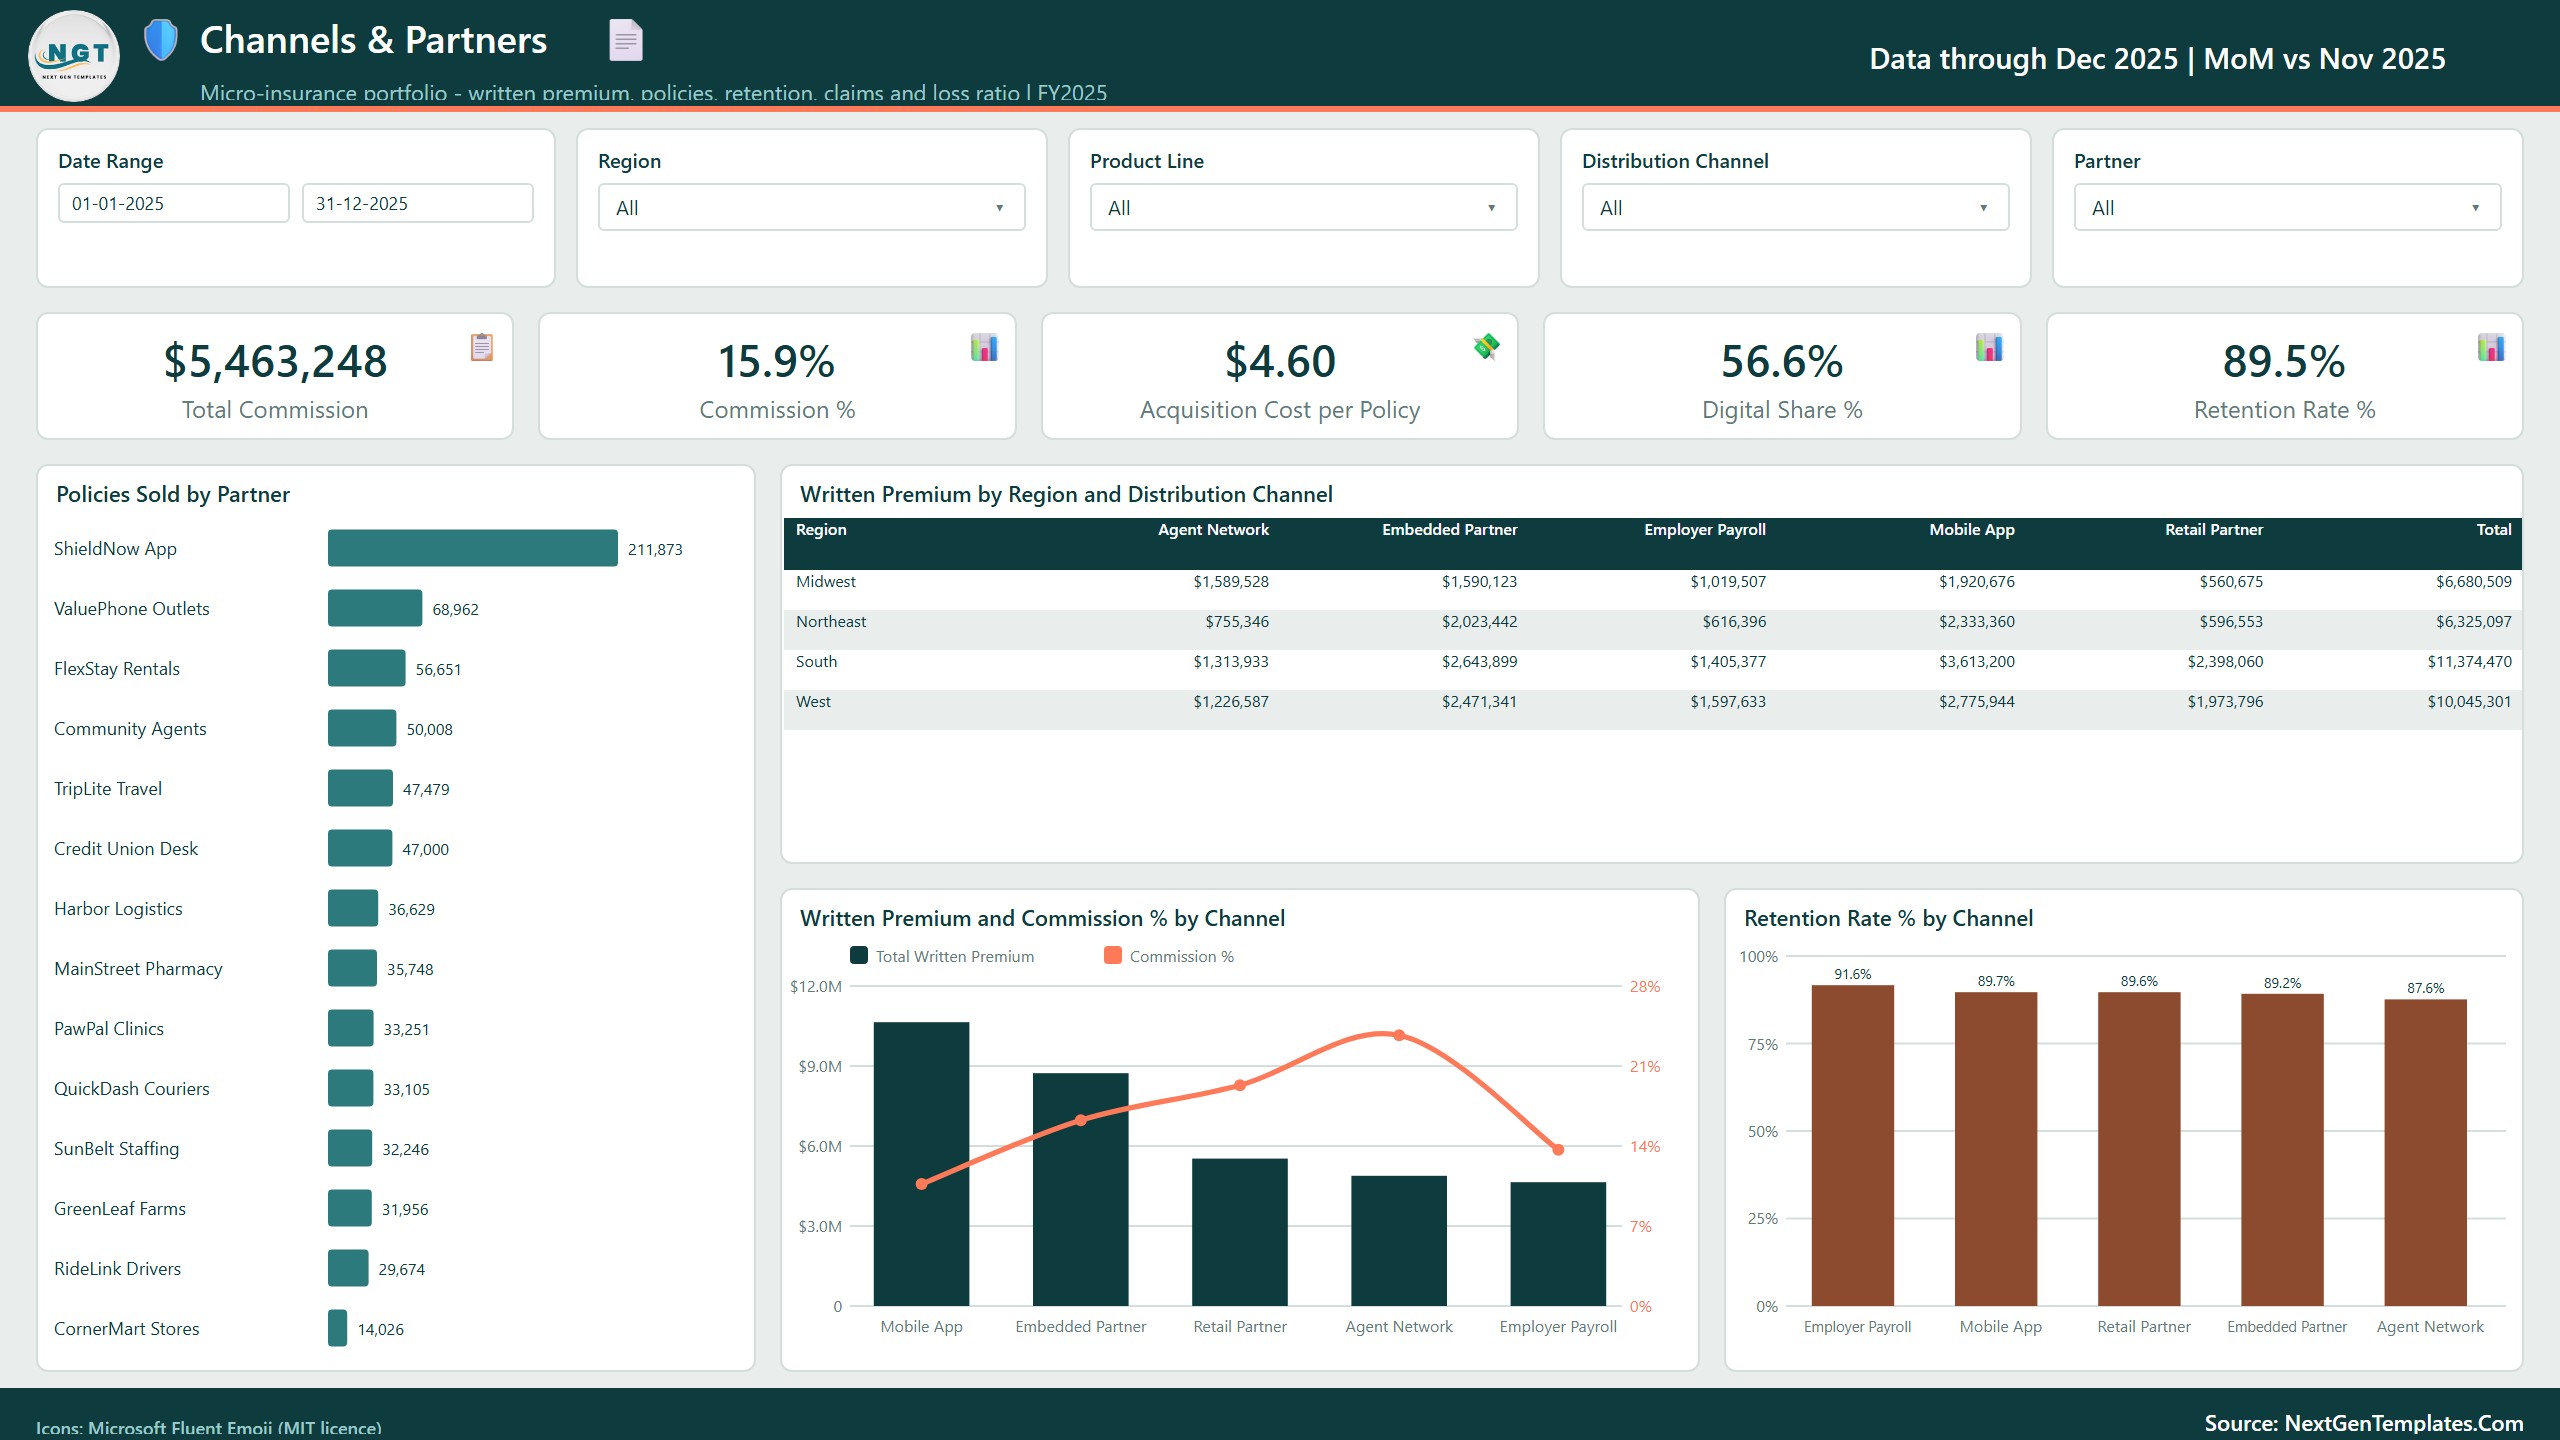Image resolution: width=2560 pixels, height=1440 pixels.
Task: Click chart icon on Digital Share % card
Action: (x=1989, y=347)
